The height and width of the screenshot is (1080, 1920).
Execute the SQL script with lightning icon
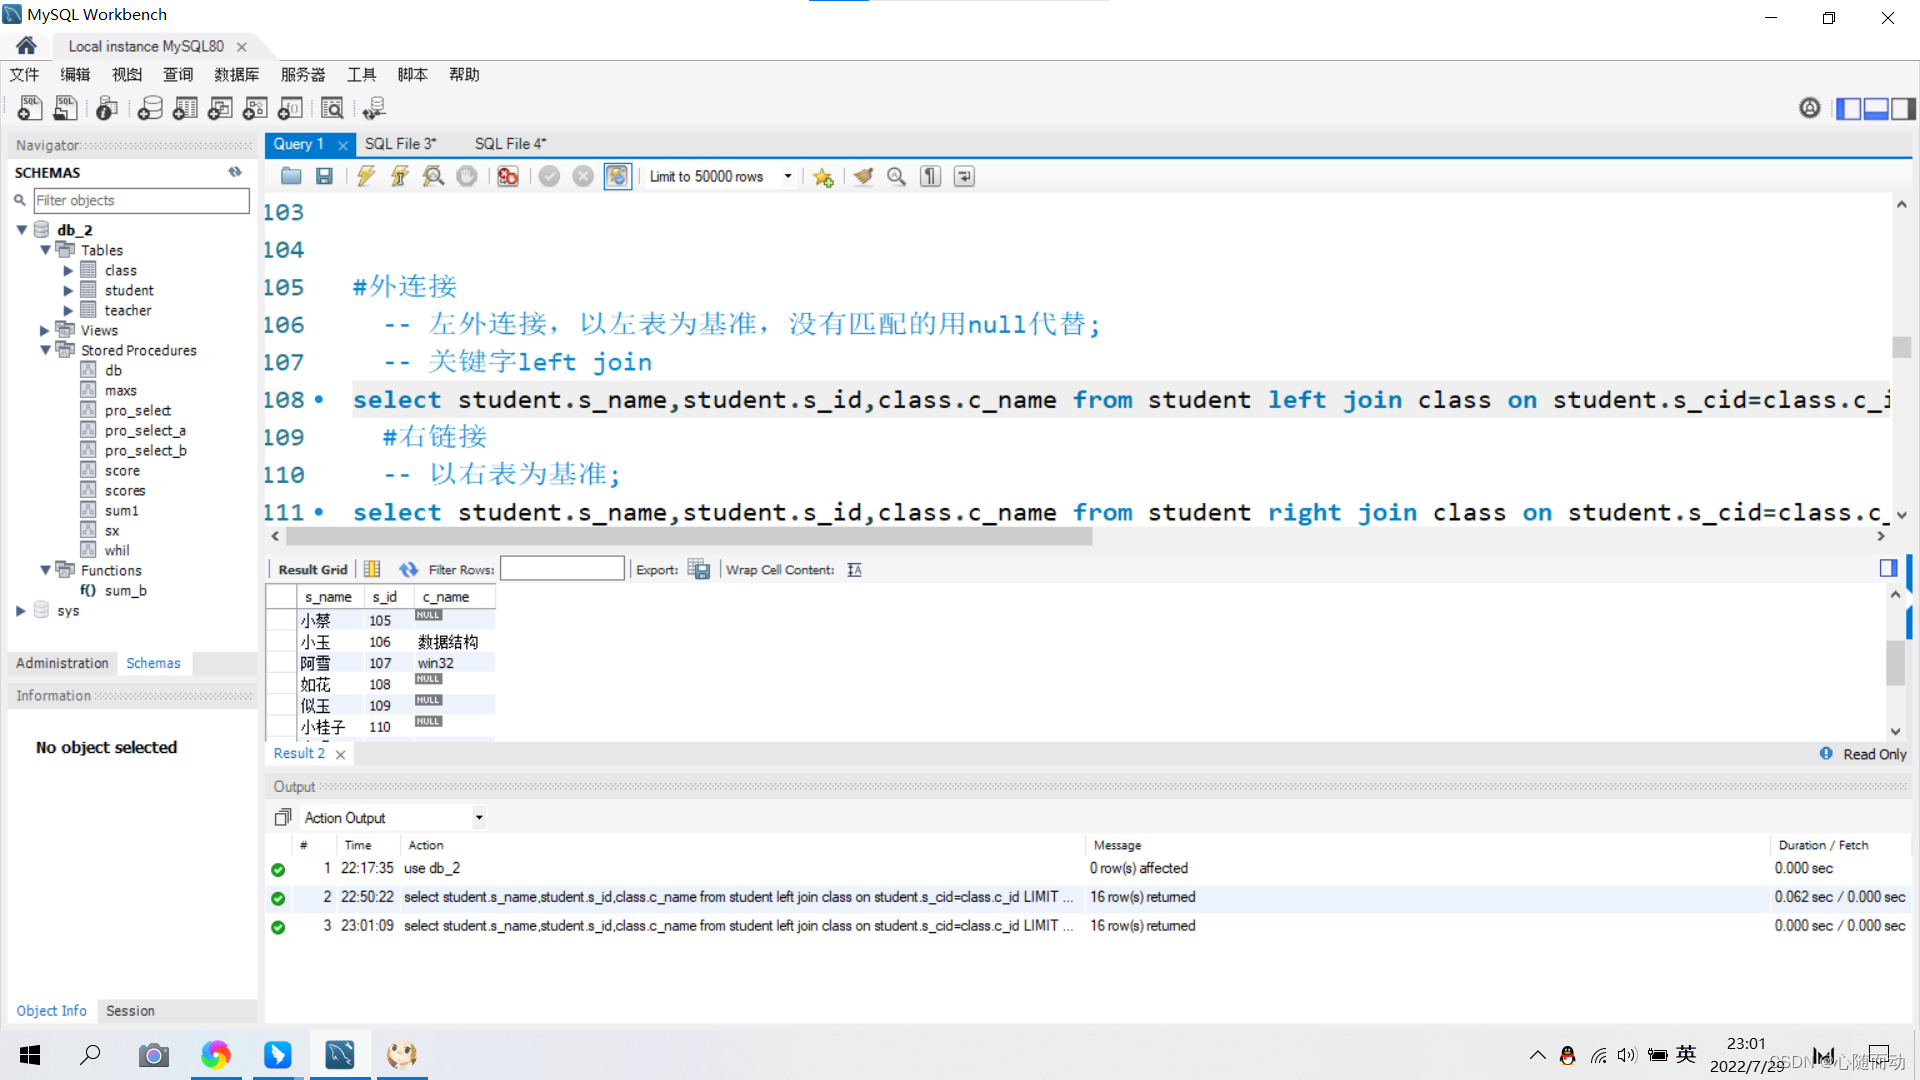(366, 177)
